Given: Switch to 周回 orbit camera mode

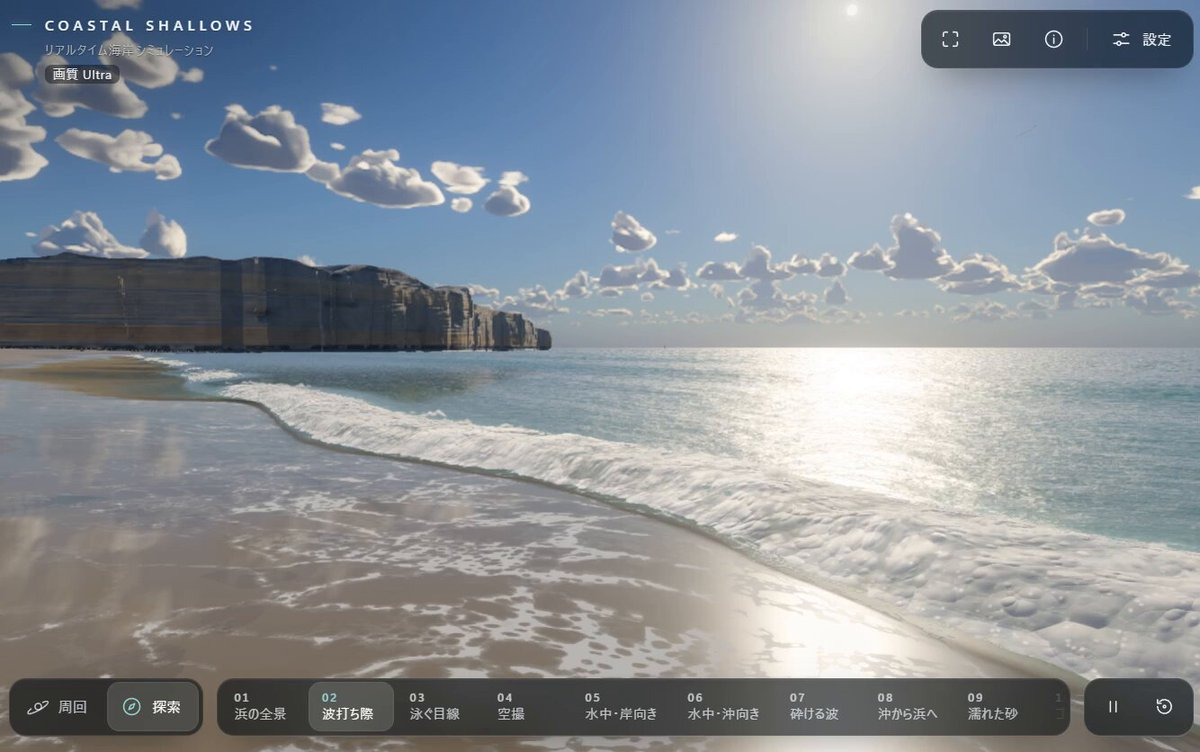Looking at the screenshot, I should pos(58,707).
